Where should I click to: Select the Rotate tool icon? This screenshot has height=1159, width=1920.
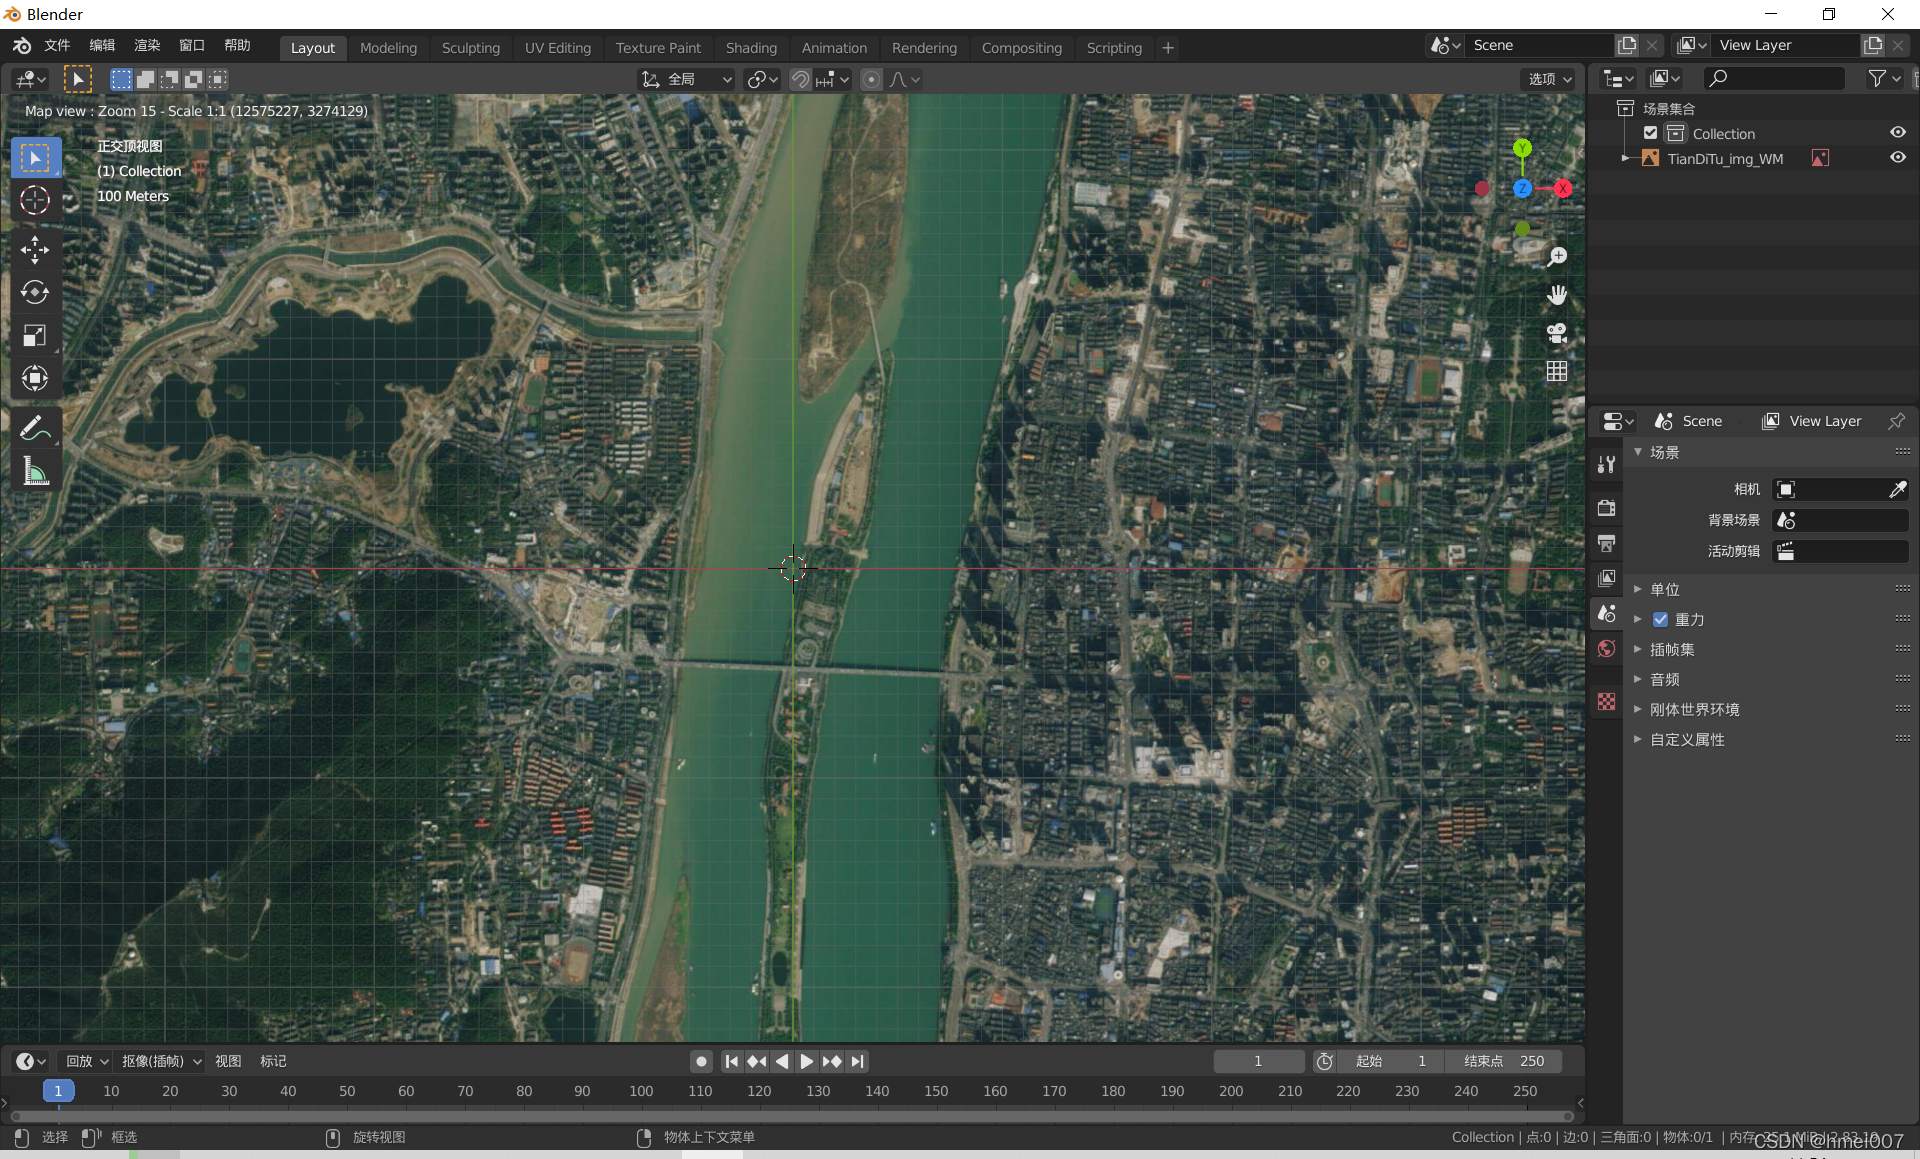tap(35, 292)
